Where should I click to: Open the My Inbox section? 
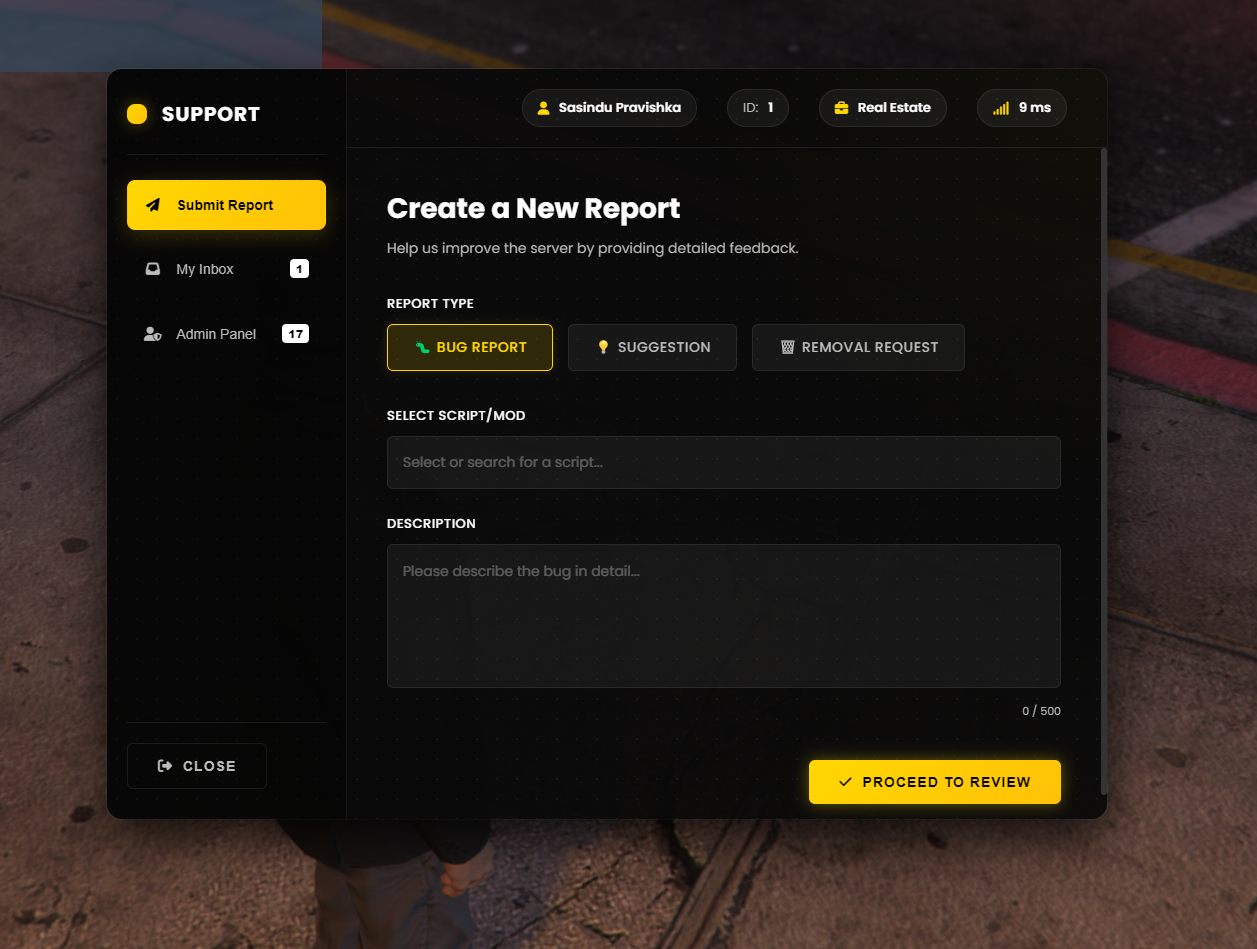point(226,269)
